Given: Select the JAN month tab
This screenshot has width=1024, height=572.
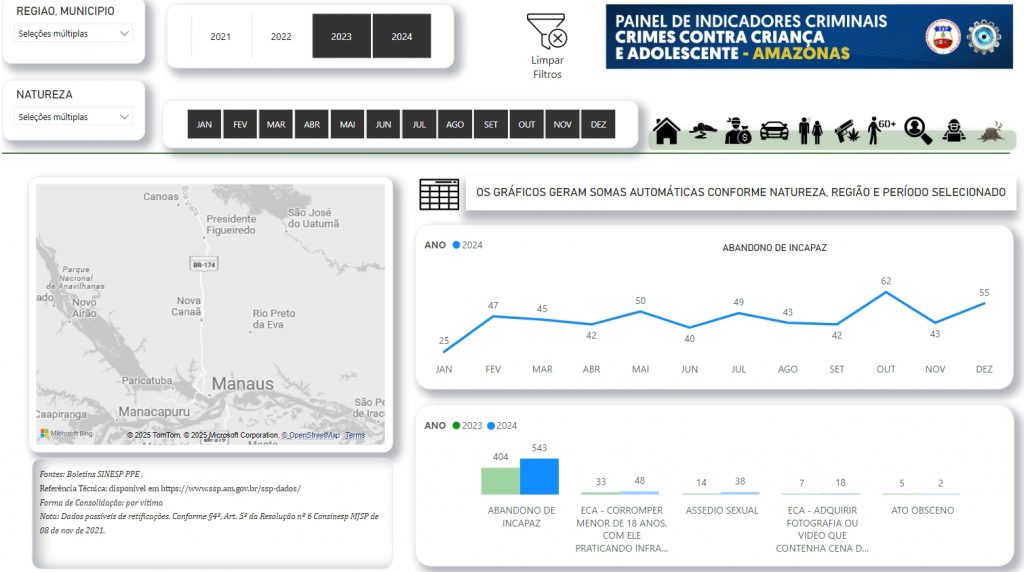Looking at the screenshot, I should (205, 125).
